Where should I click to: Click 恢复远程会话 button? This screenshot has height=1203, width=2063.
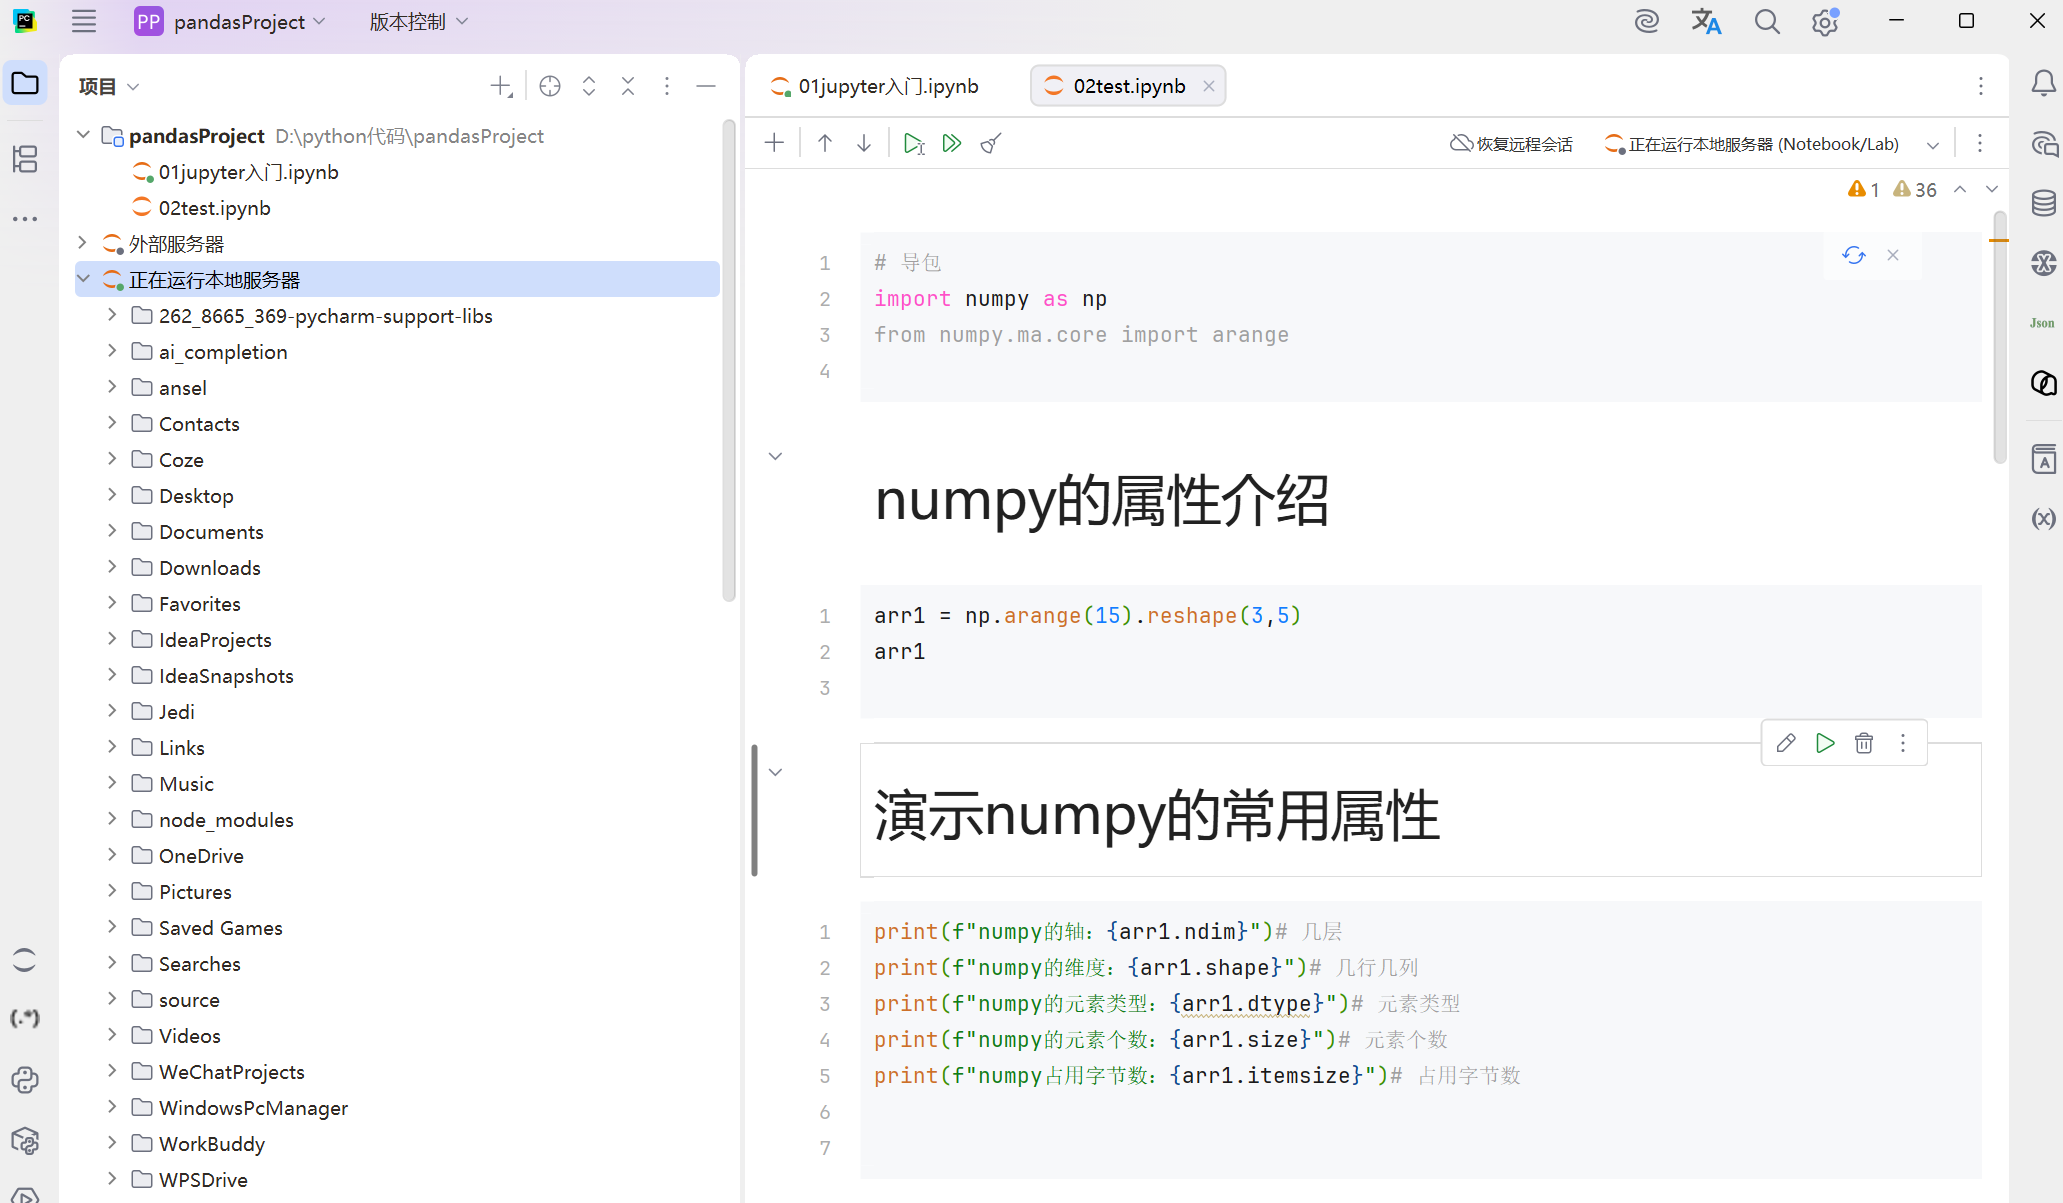coord(1511,144)
